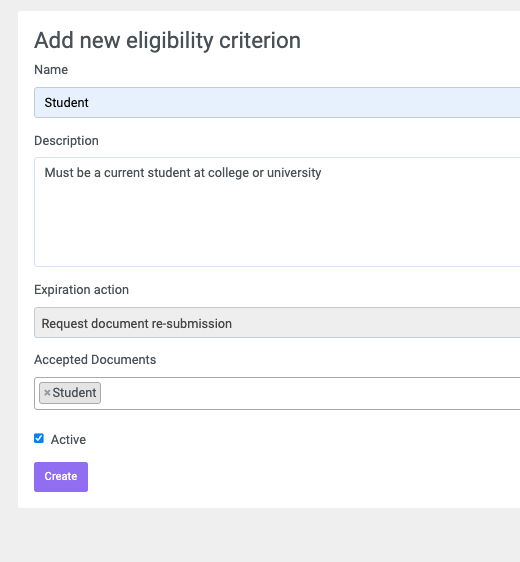Screen dimensions: 520x562
Task: Click the Description field label
Action: (66, 141)
